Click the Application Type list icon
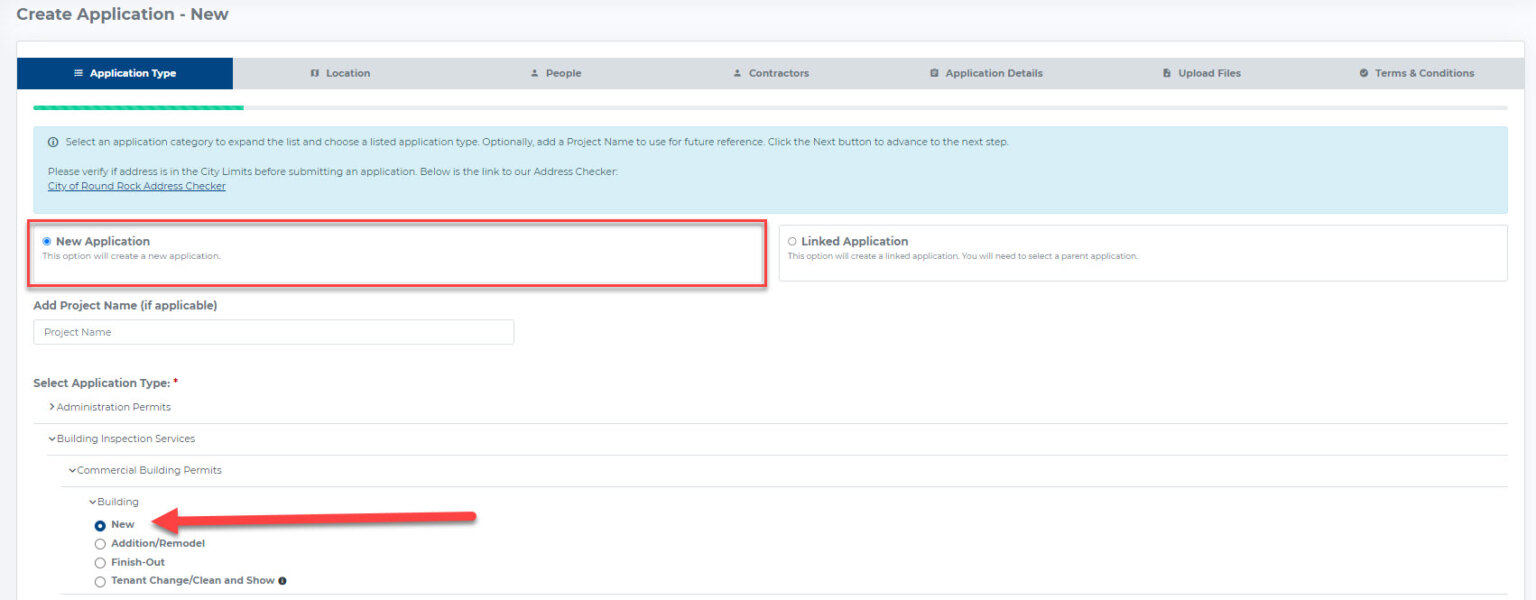The image size is (1536, 600). 79,73
